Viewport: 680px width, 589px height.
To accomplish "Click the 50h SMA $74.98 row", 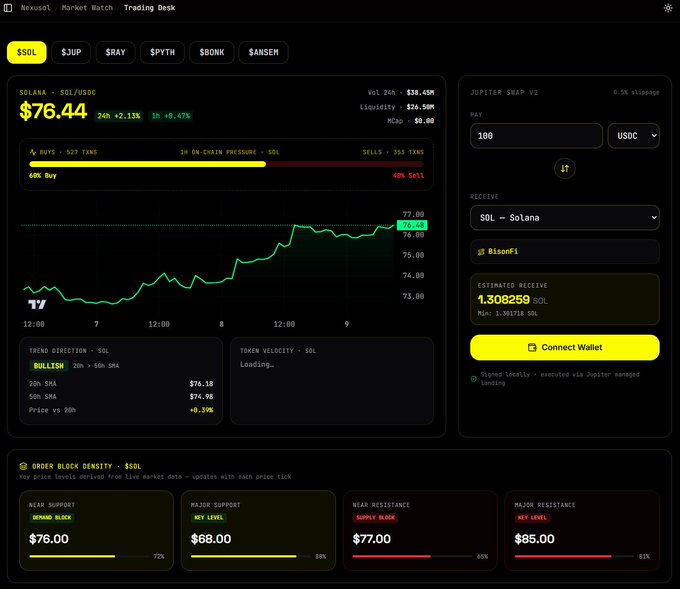I will pyautogui.click(x=121, y=397).
